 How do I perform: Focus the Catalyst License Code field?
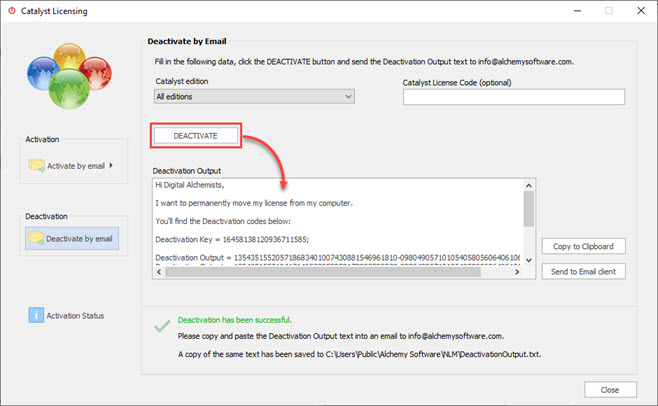coord(514,97)
